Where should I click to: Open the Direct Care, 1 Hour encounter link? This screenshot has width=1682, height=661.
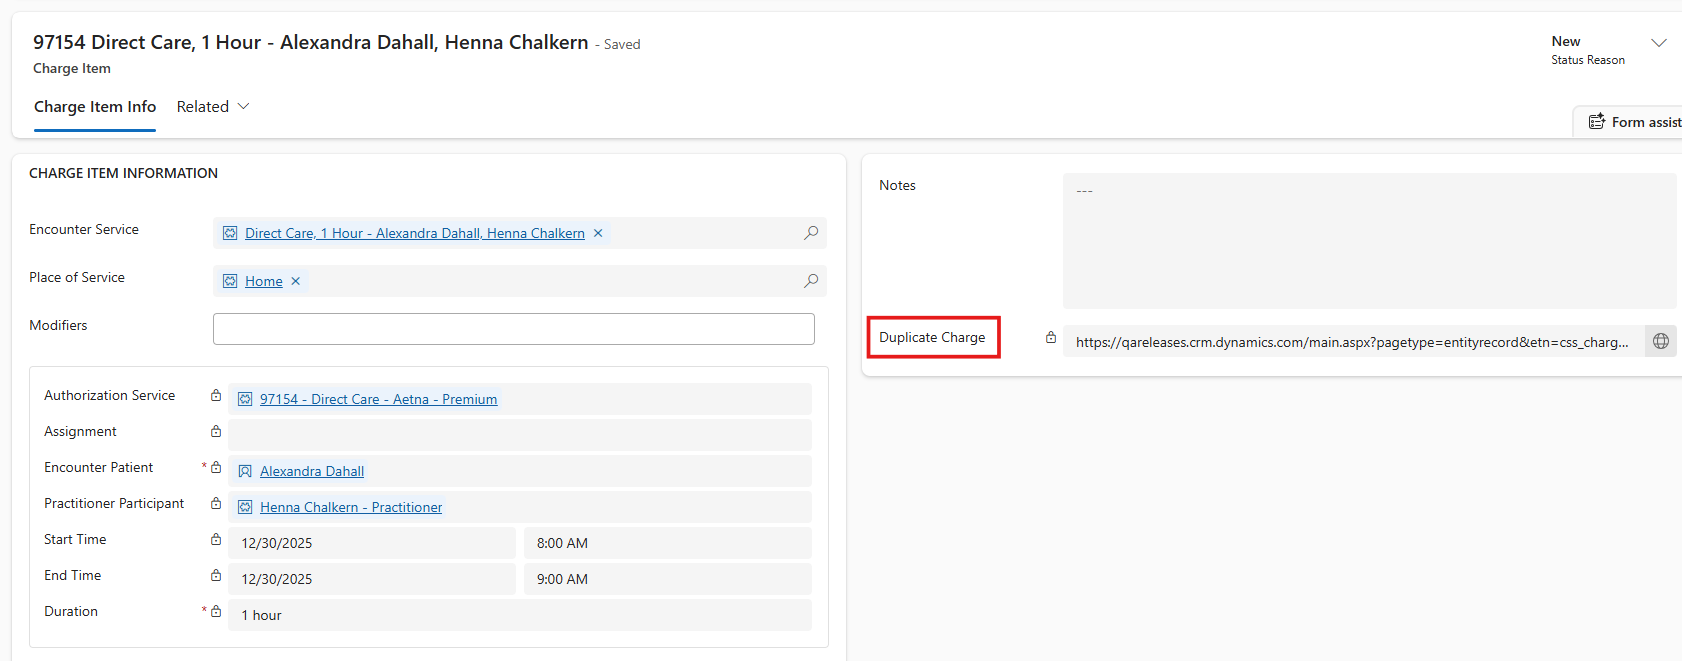pyautogui.click(x=414, y=233)
